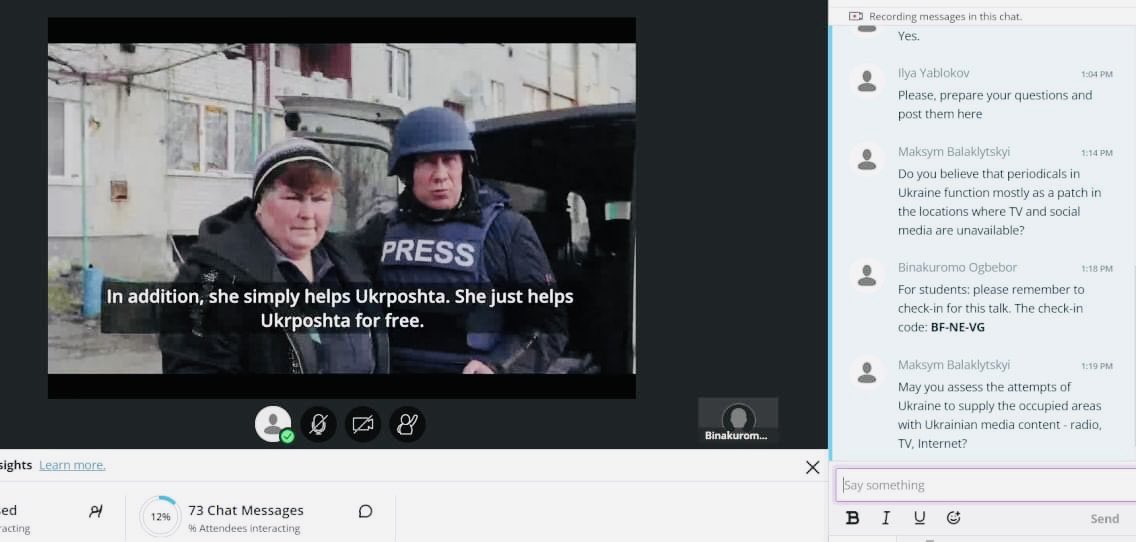Click the Ilya Yablokov name in chat

933,73
